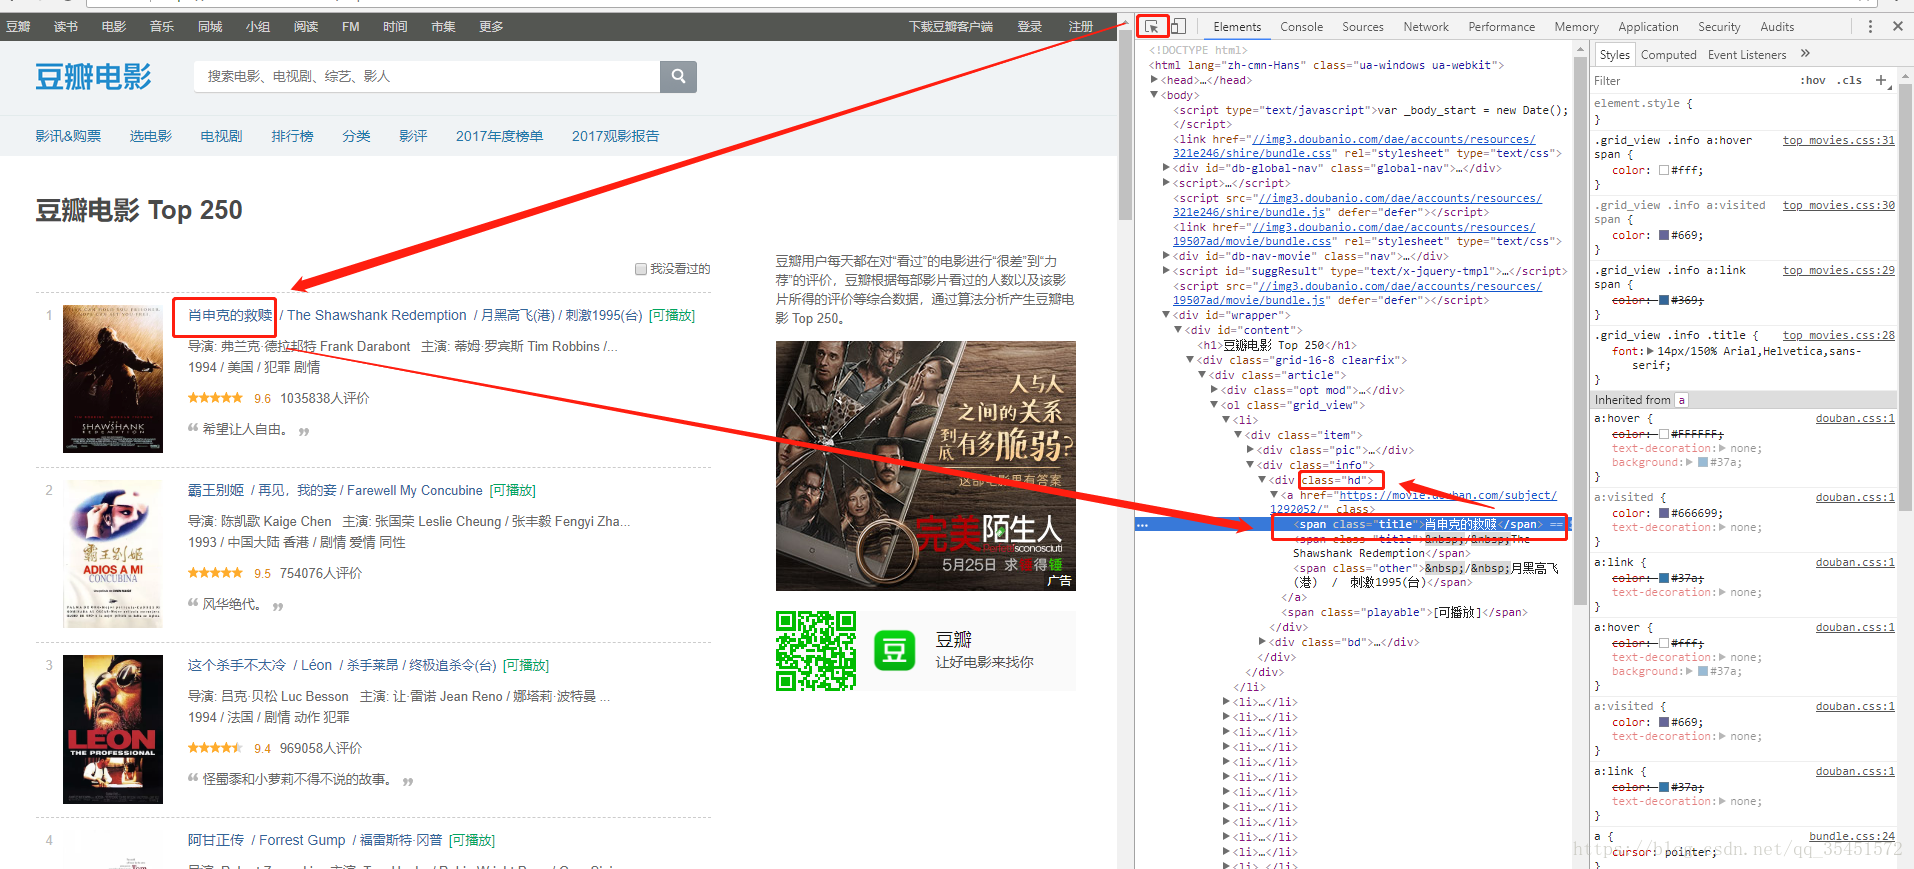Open the Performance tab
The width and height of the screenshot is (1914, 869).
(x=1501, y=27)
